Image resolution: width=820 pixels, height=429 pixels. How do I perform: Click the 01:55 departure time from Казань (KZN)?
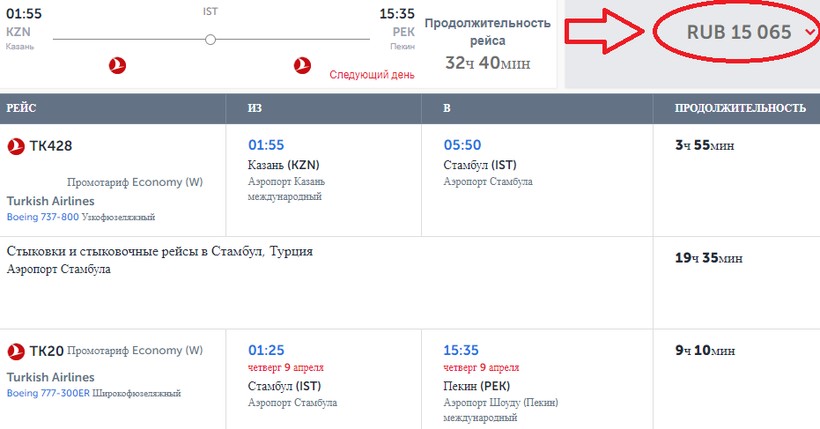tap(266, 145)
